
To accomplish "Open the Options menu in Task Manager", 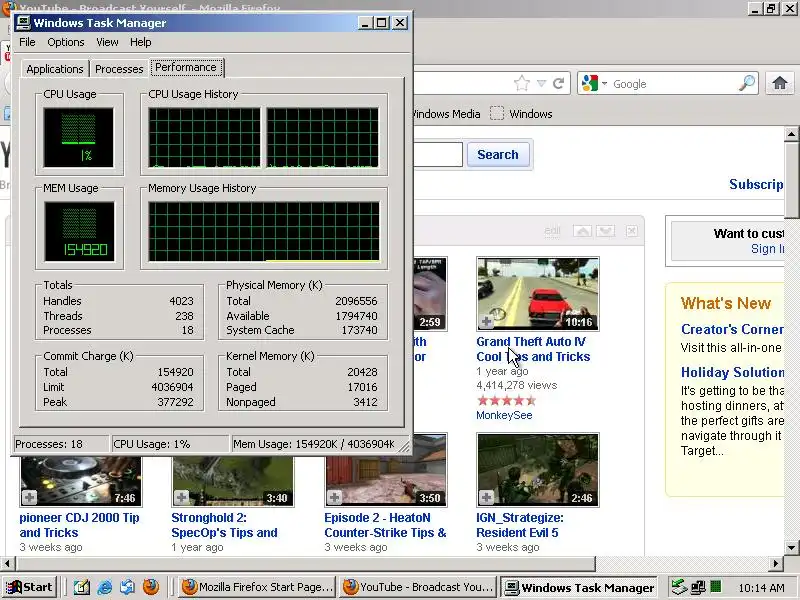I will click(x=66, y=42).
